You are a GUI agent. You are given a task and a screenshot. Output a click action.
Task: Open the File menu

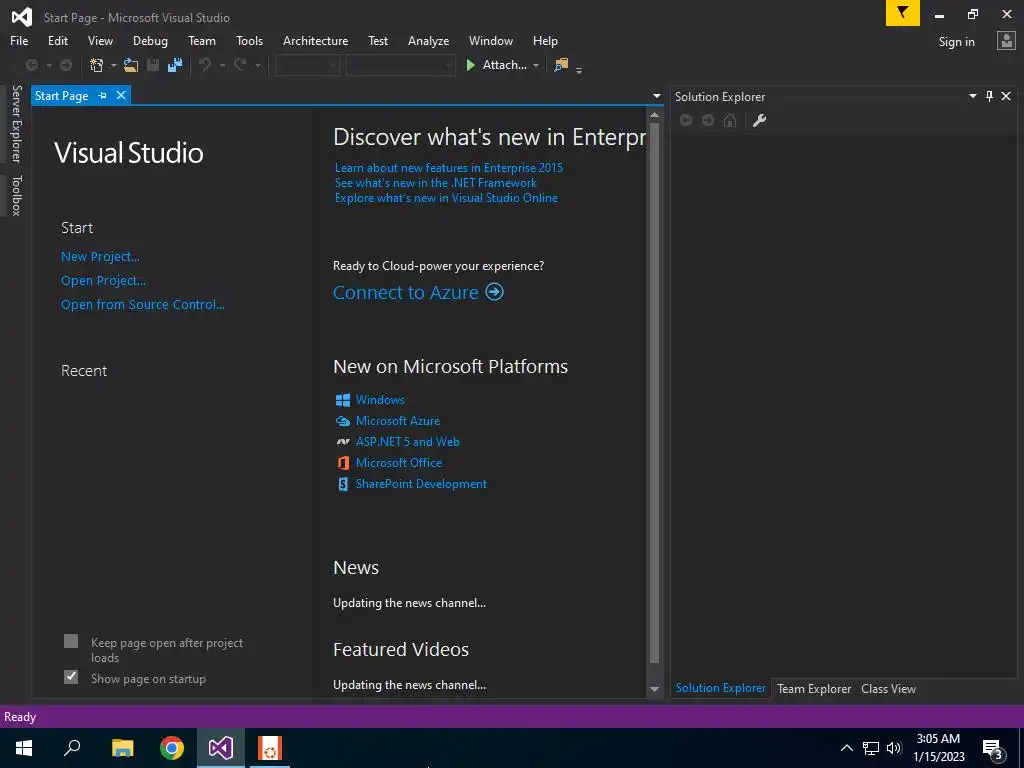tap(19, 40)
